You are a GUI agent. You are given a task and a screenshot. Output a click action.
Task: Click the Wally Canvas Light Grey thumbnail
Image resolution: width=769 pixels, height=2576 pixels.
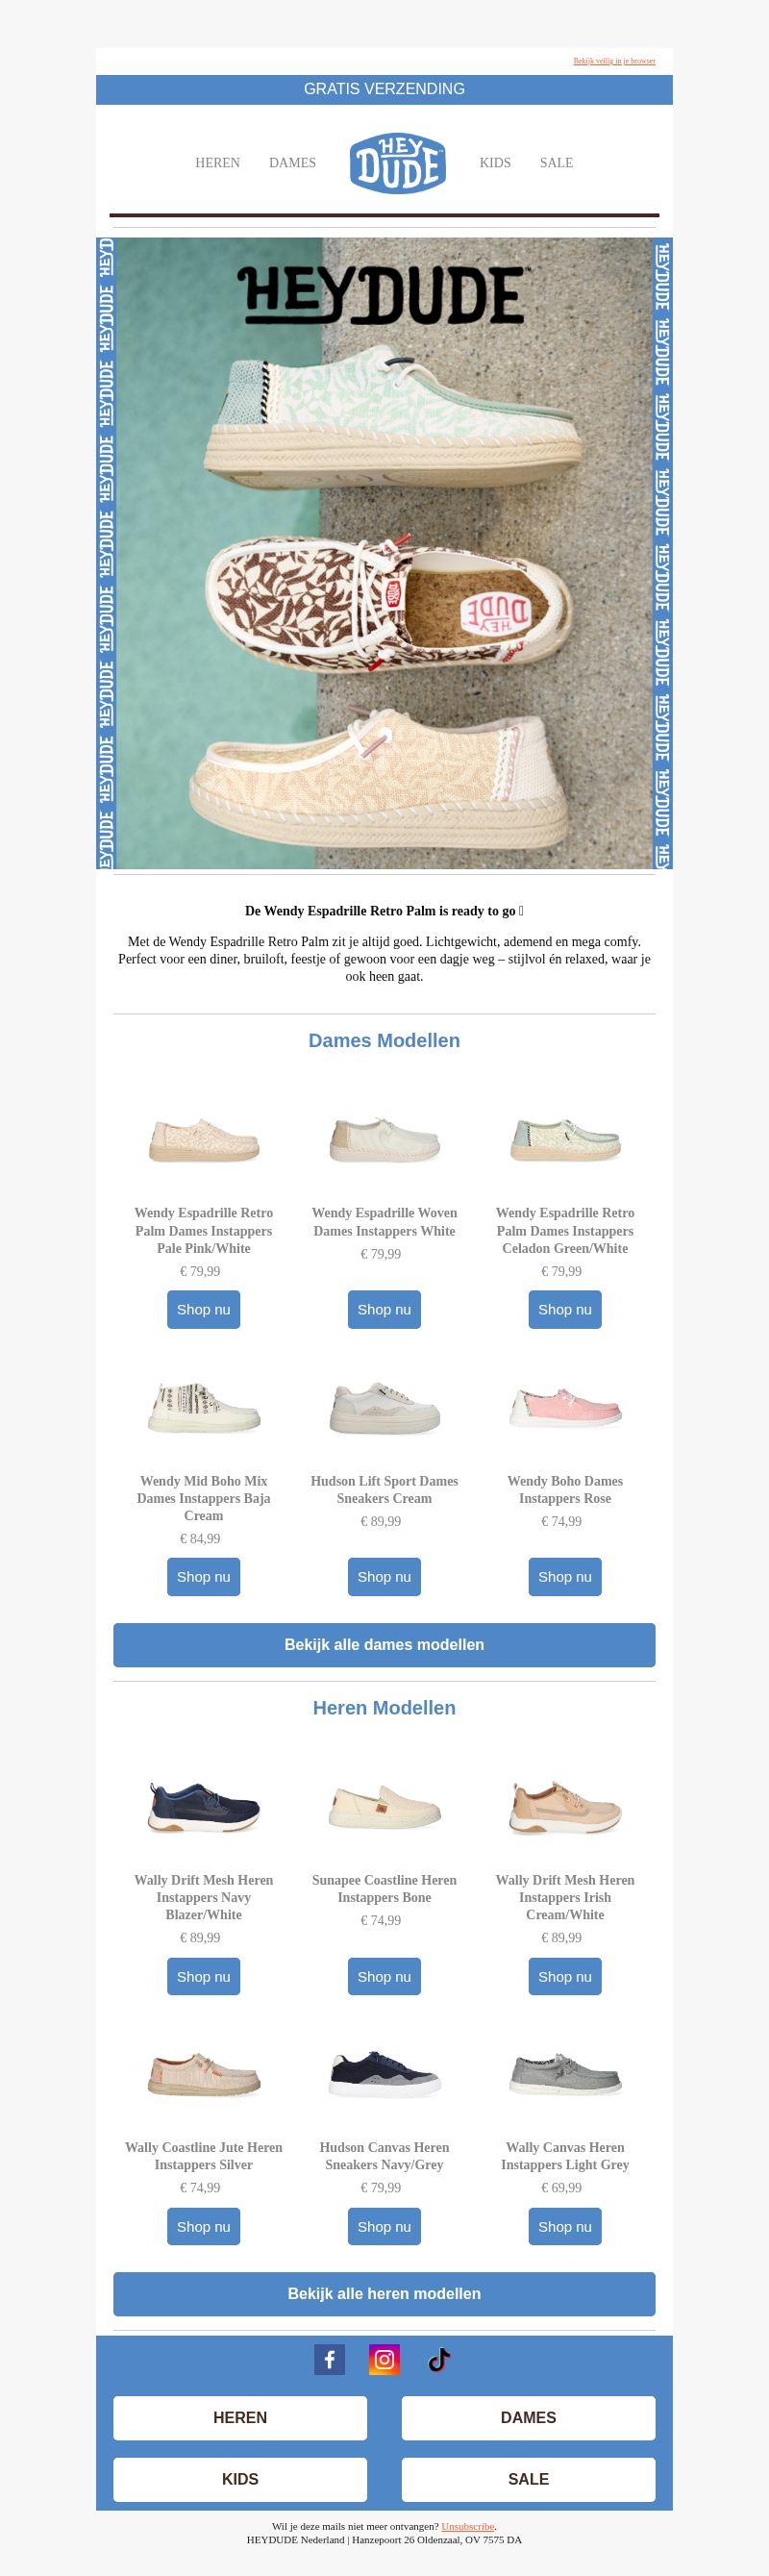pyautogui.click(x=565, y=2074)
